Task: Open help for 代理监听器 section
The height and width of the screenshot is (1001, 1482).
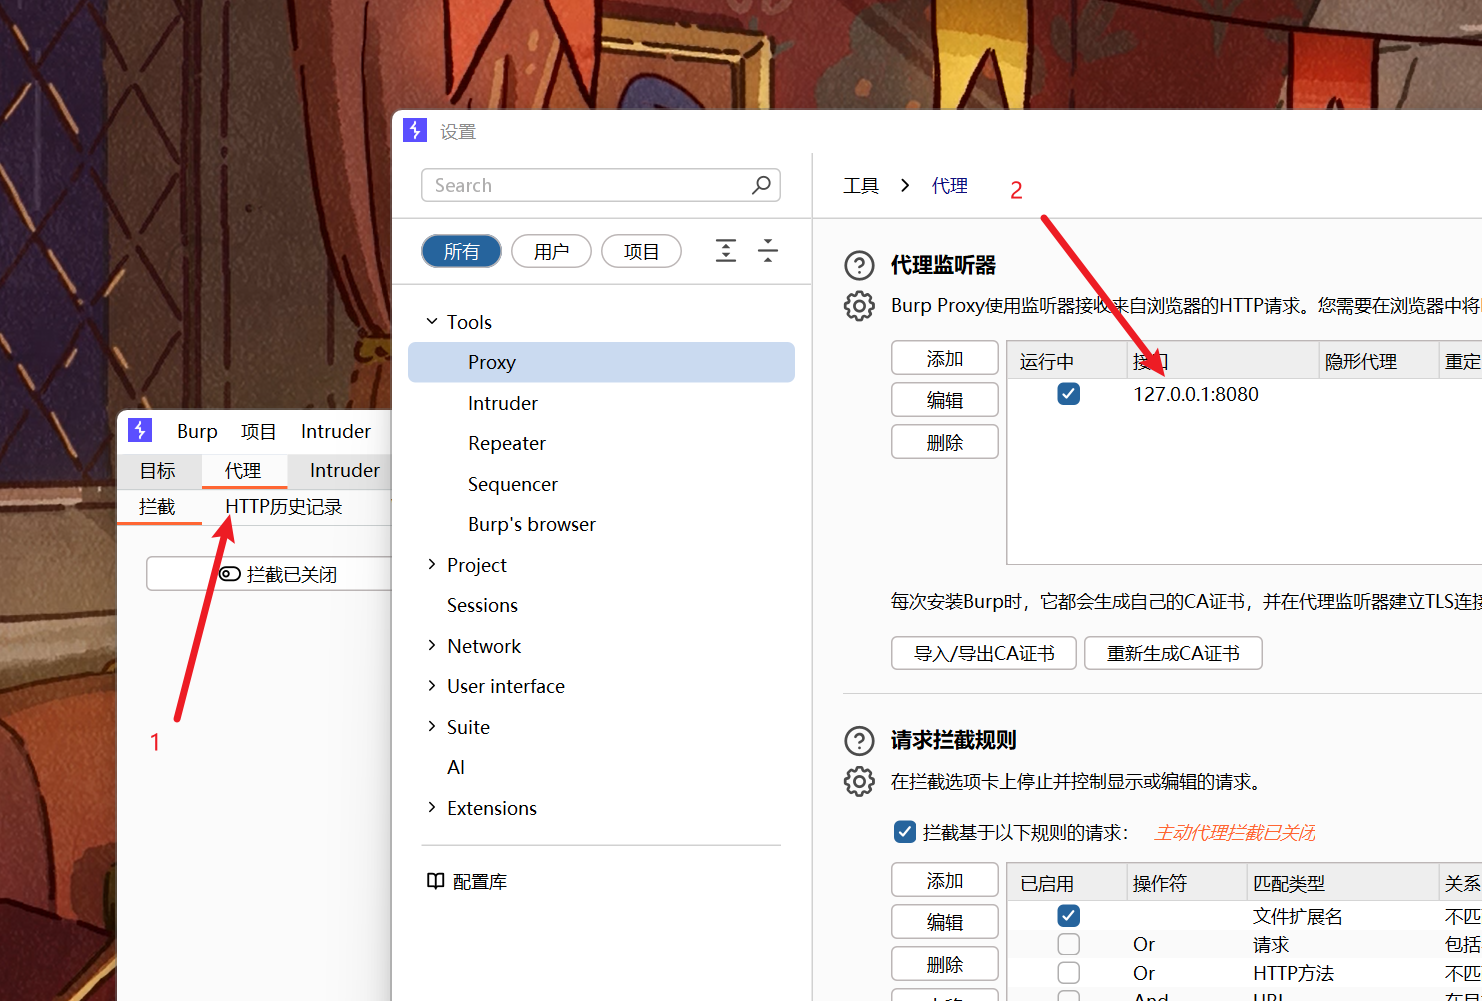Action: (859, 265)
